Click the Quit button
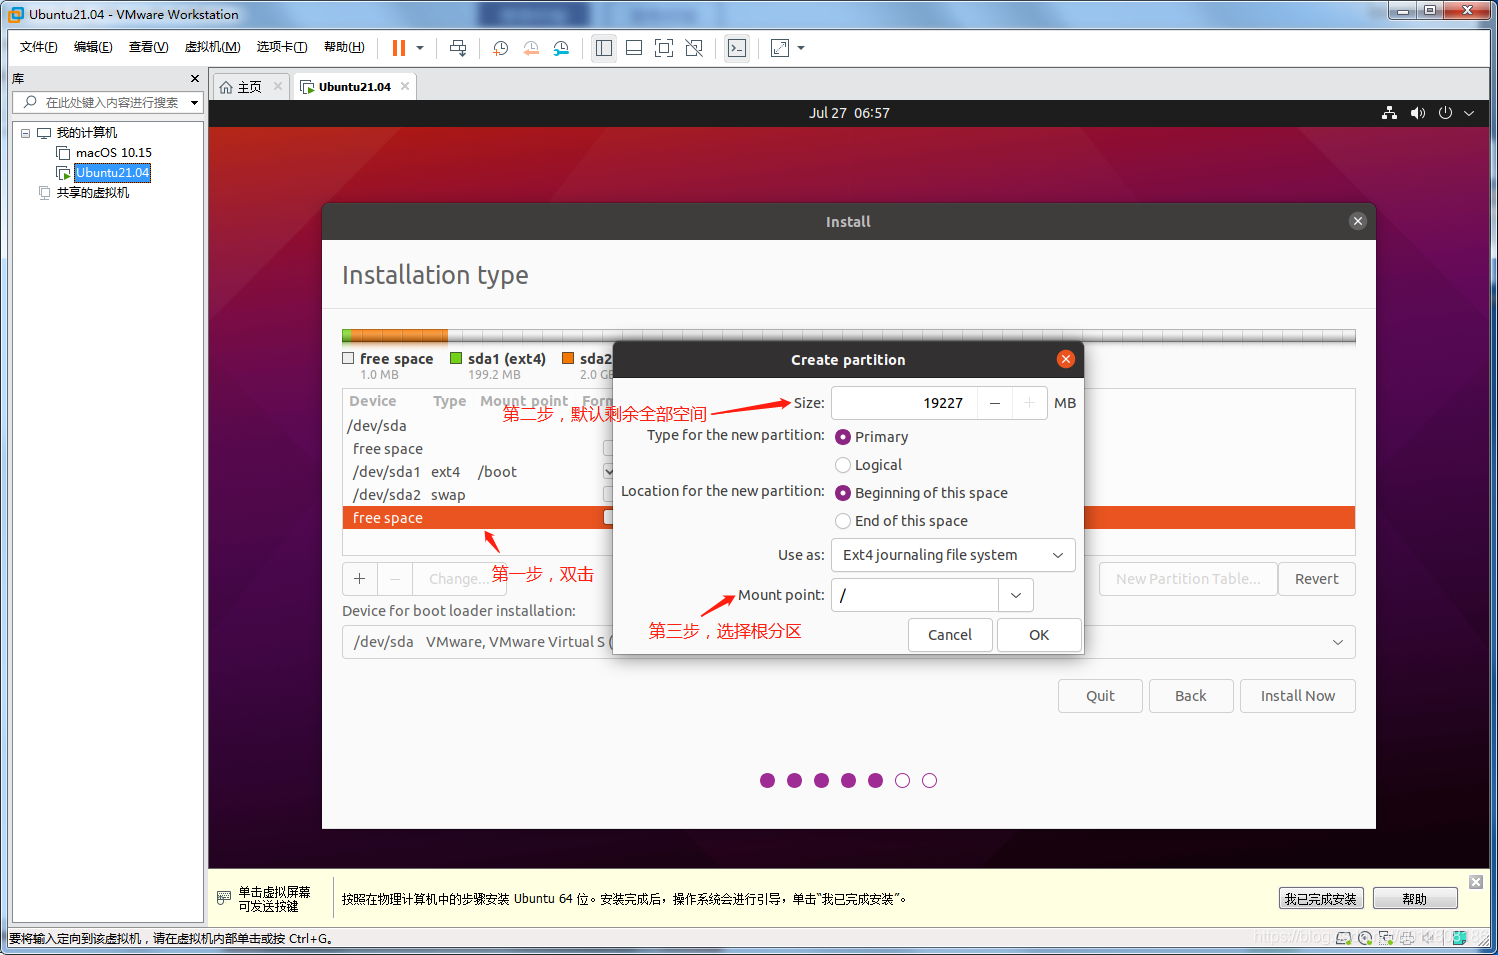 click(1100, 696)
